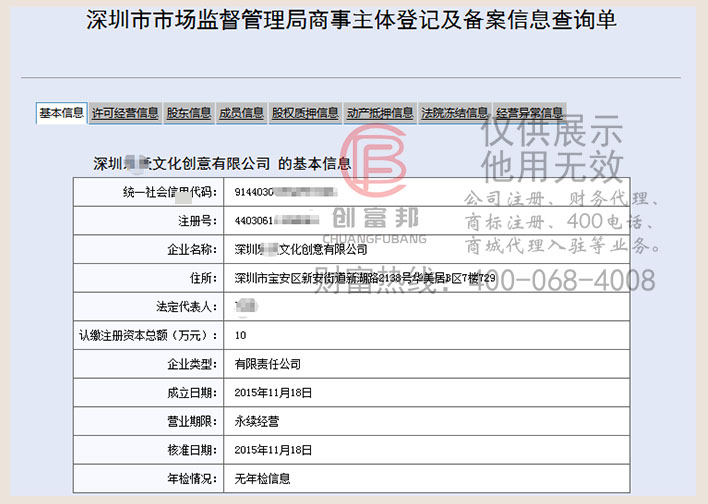Click the 营业期限 label
The image size is (708, 504).
[x=192, y=421]
